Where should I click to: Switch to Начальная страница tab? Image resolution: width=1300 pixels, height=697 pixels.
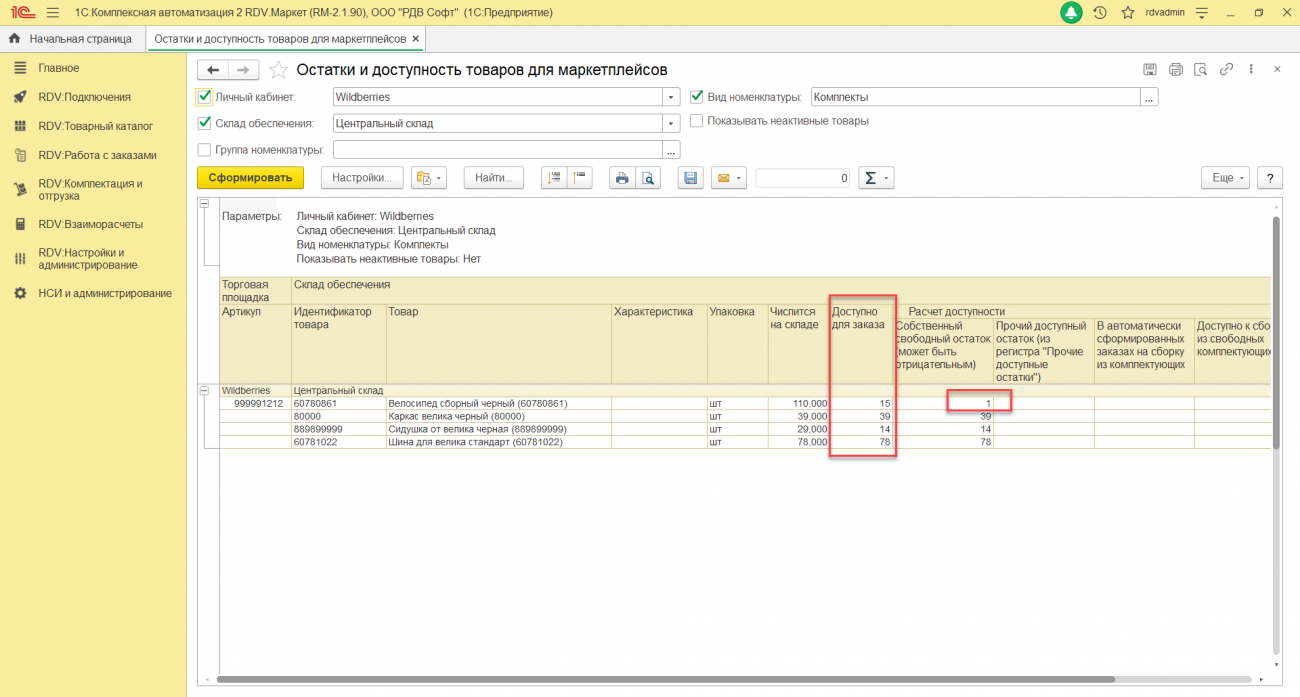point(72,38)
